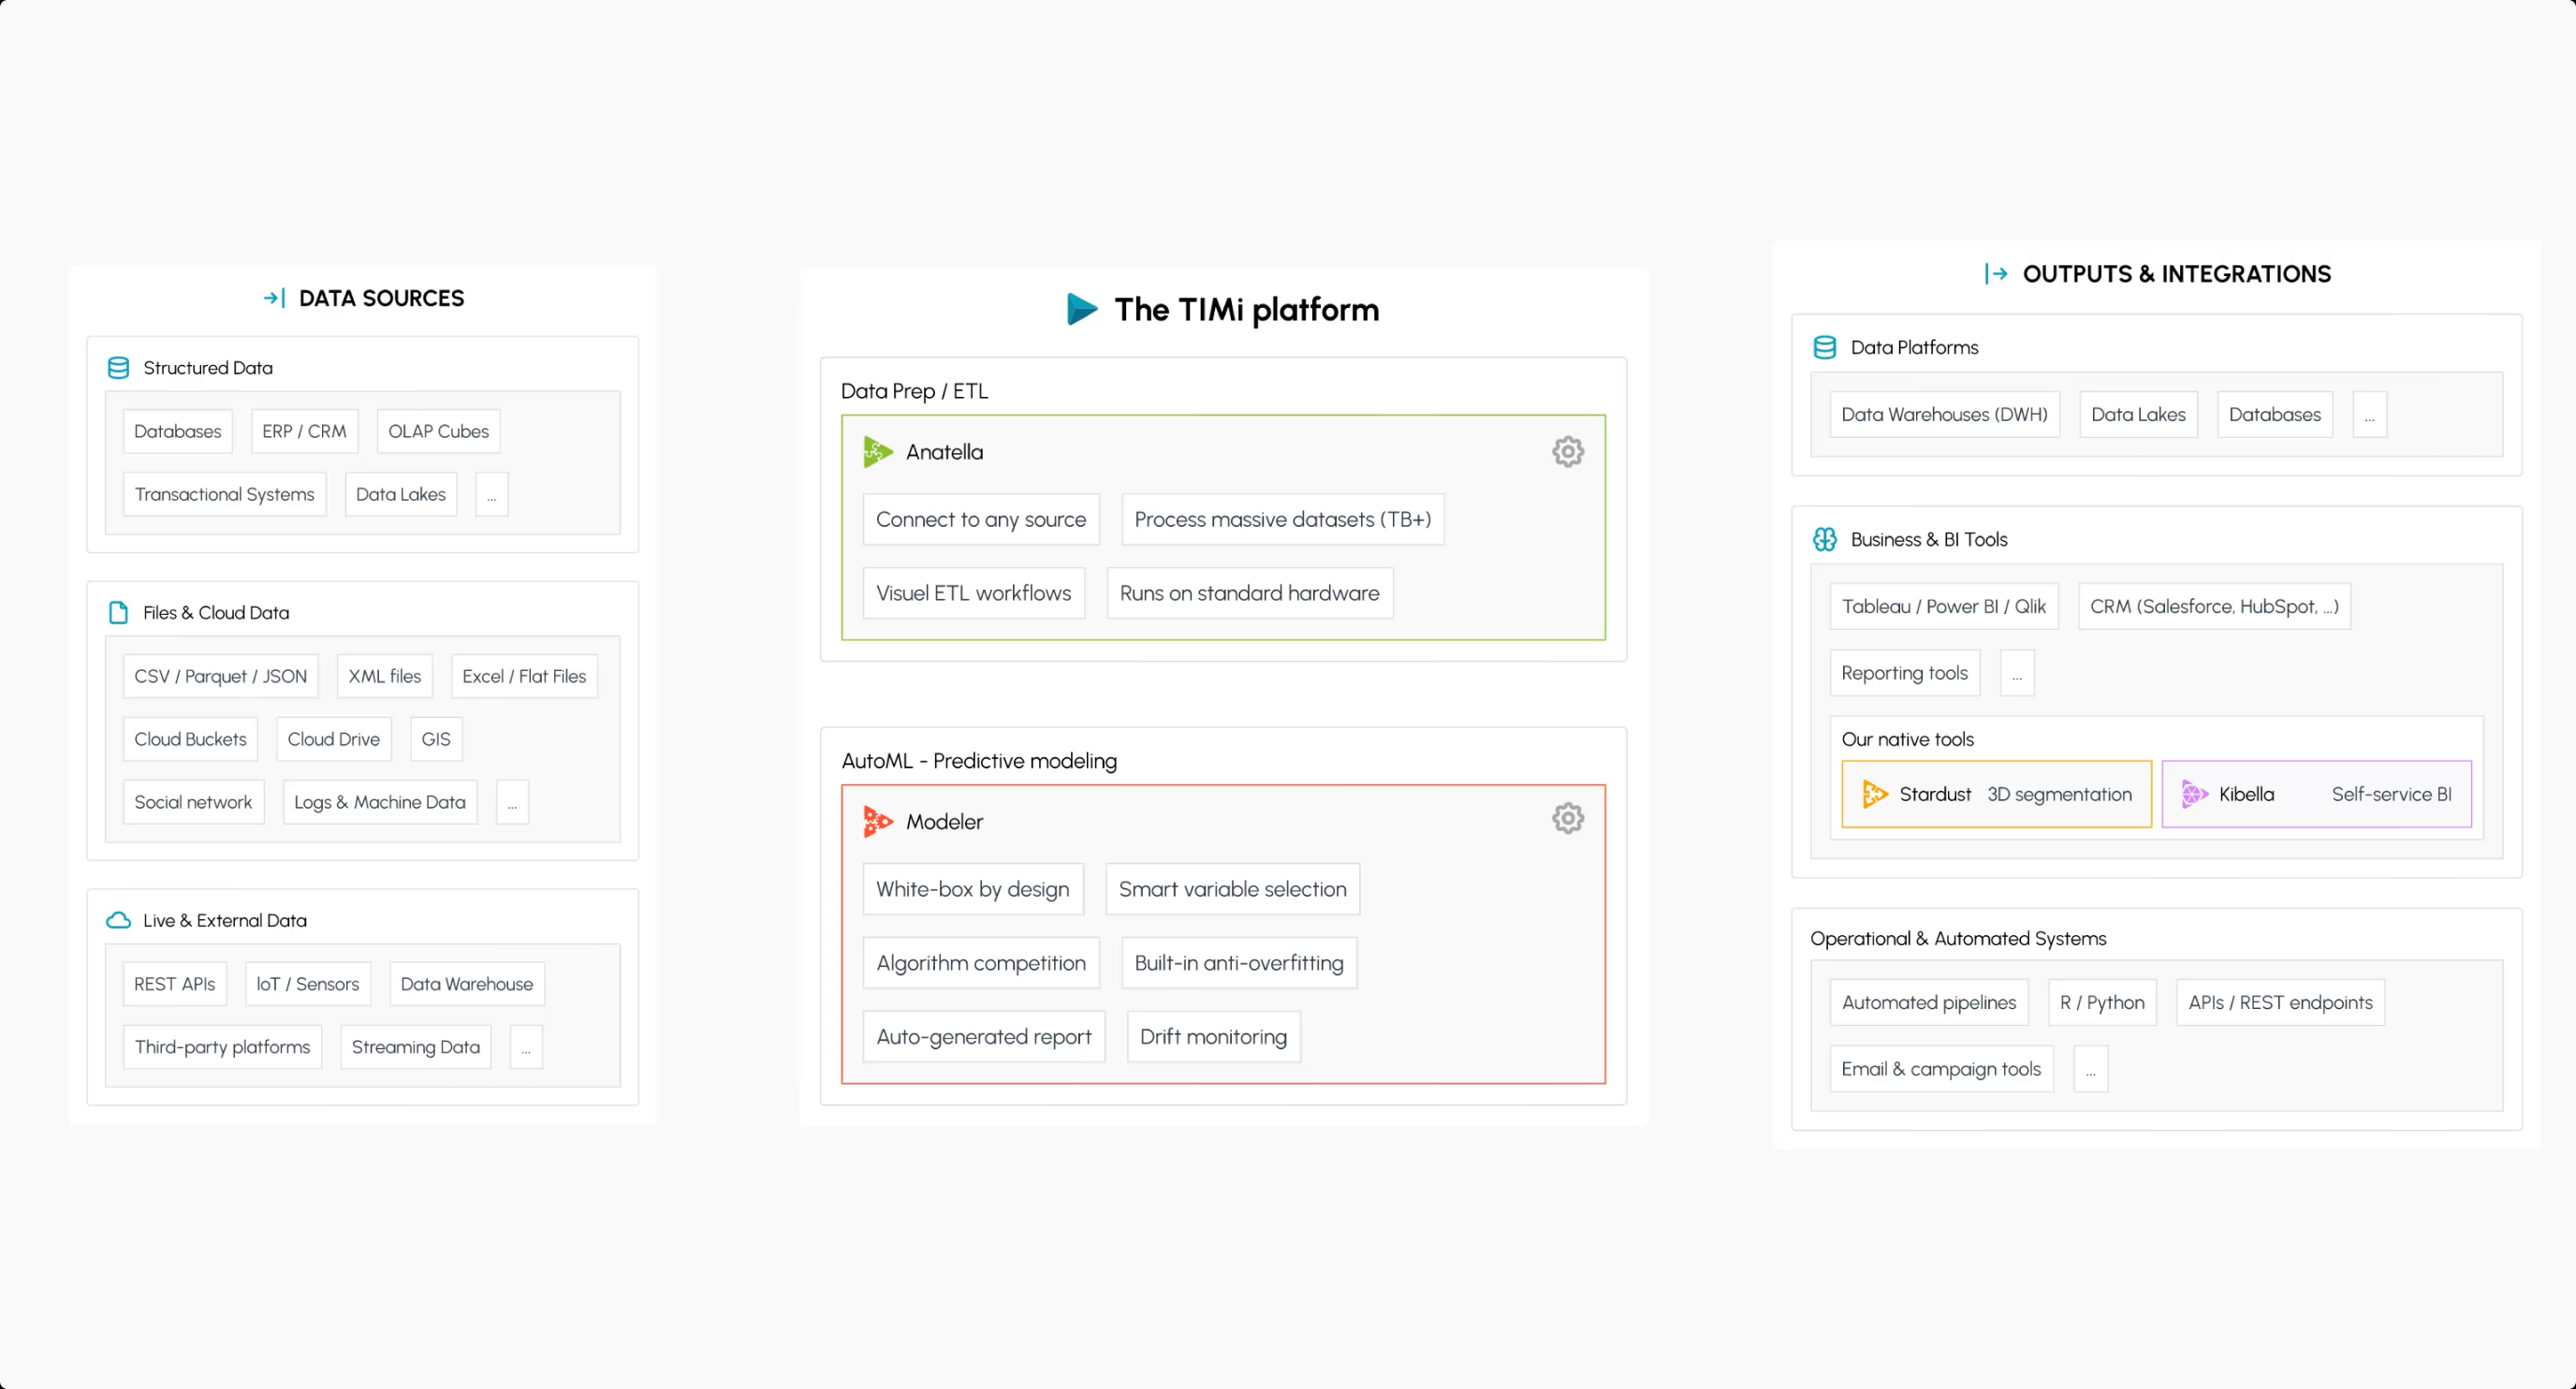The height and width of the screenshot is (1389, 2576).
Task: Click Data Lakes chip under Structured Data
Action: point(400,494)
